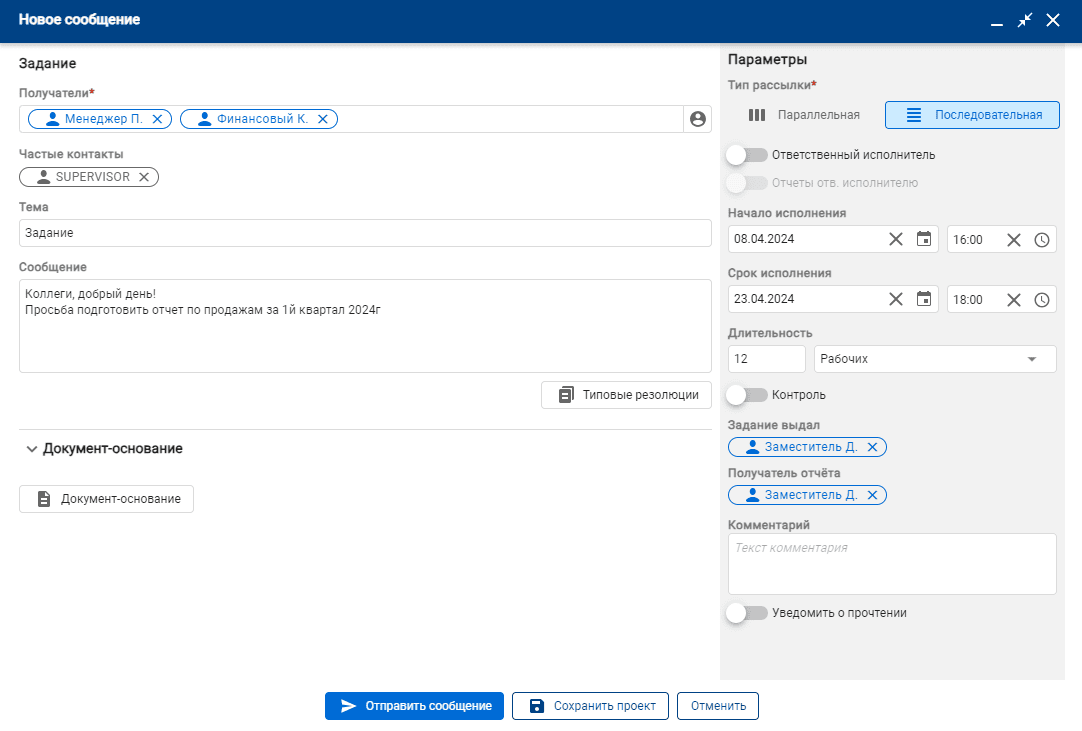The image size is (1082, 731).
Task: Remove Финансовый К. from recipients
Action: click(322, 119)
